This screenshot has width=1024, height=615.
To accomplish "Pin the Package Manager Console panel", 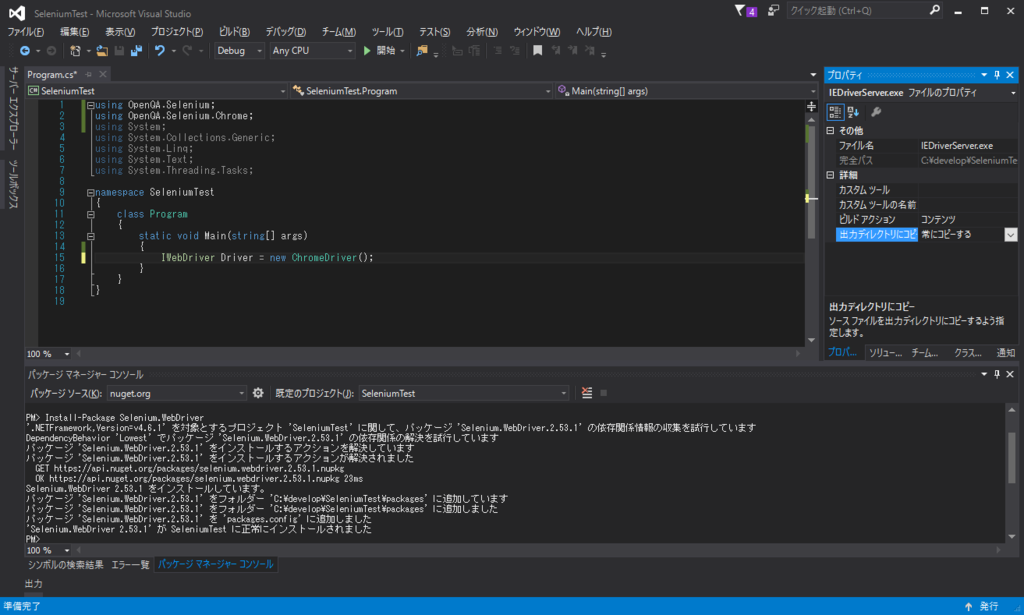I will click(x=997, y=374).
